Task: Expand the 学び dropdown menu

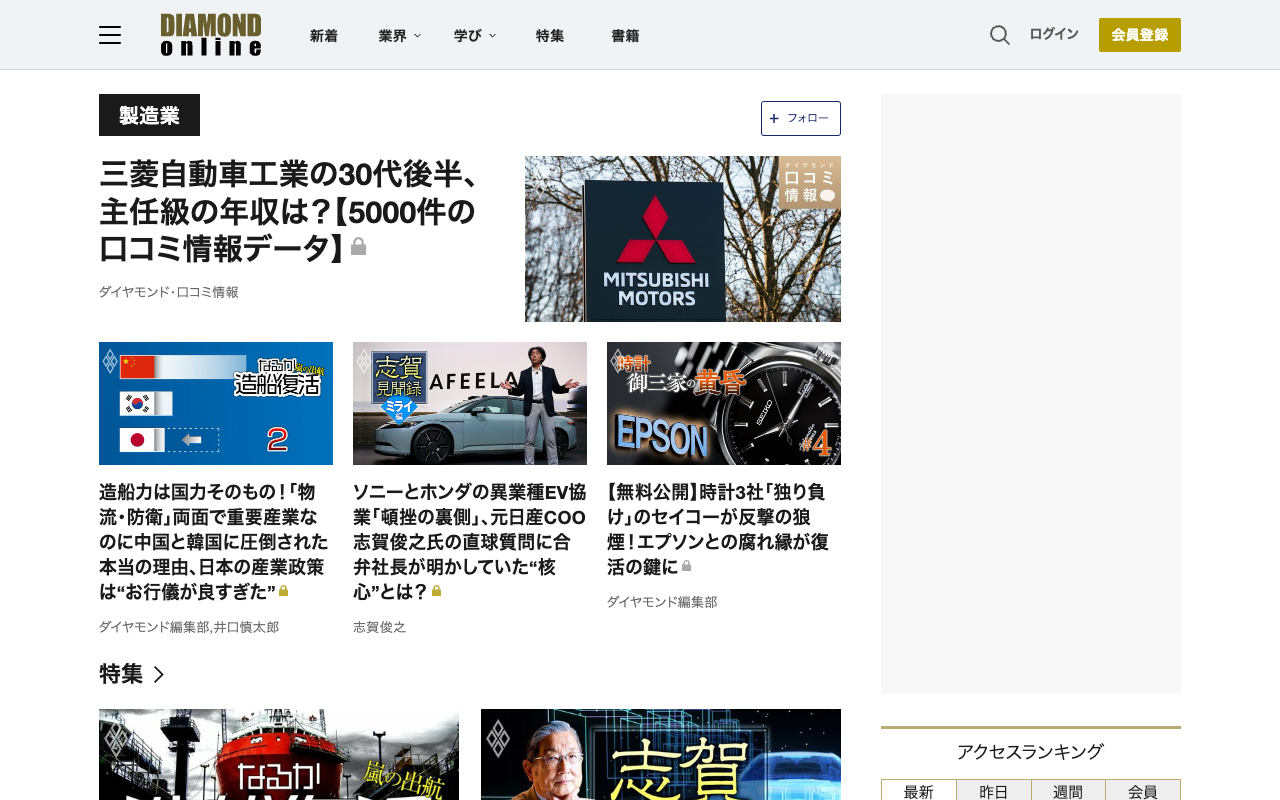Action: pyautogui.click(x=475, y=36)
